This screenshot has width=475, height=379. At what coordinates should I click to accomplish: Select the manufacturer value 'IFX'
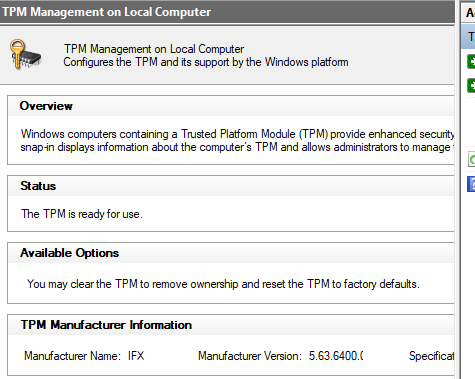point(136,356)
